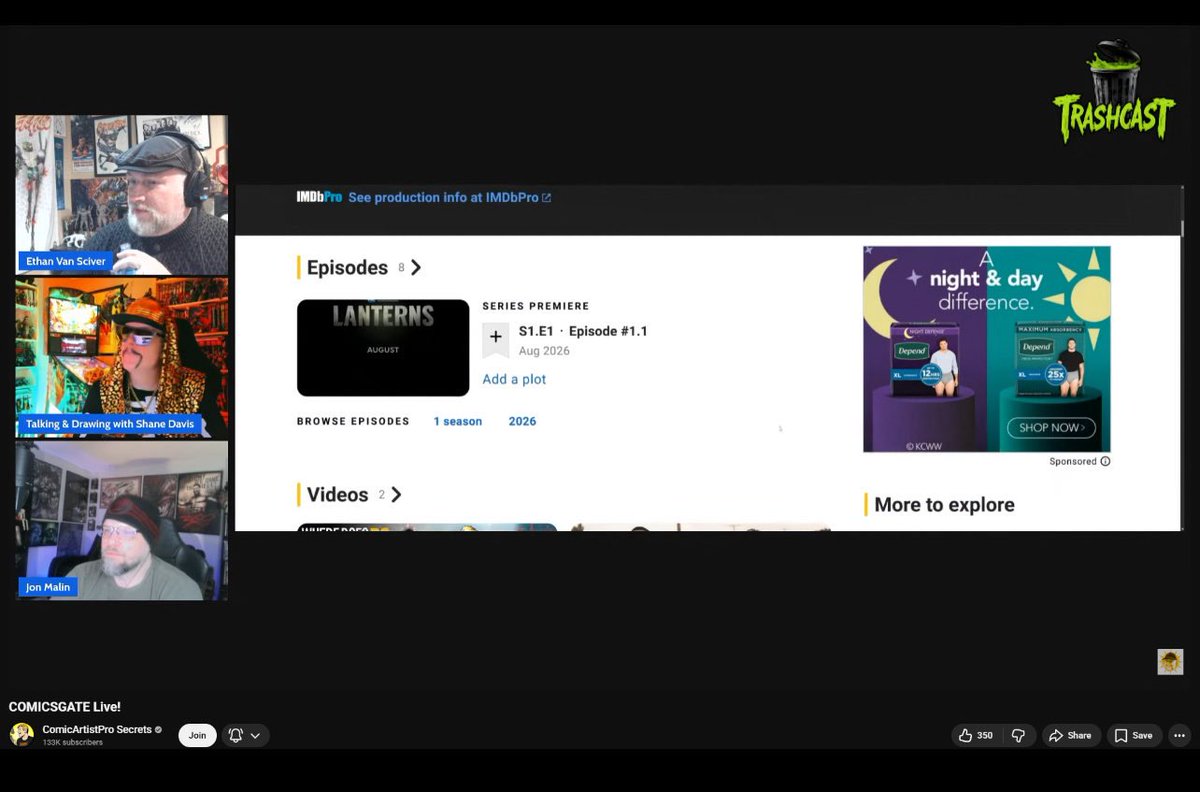Click Jon Malin webcam feed
Viewport: 1200px width, 792px height.
click(122, 520)
